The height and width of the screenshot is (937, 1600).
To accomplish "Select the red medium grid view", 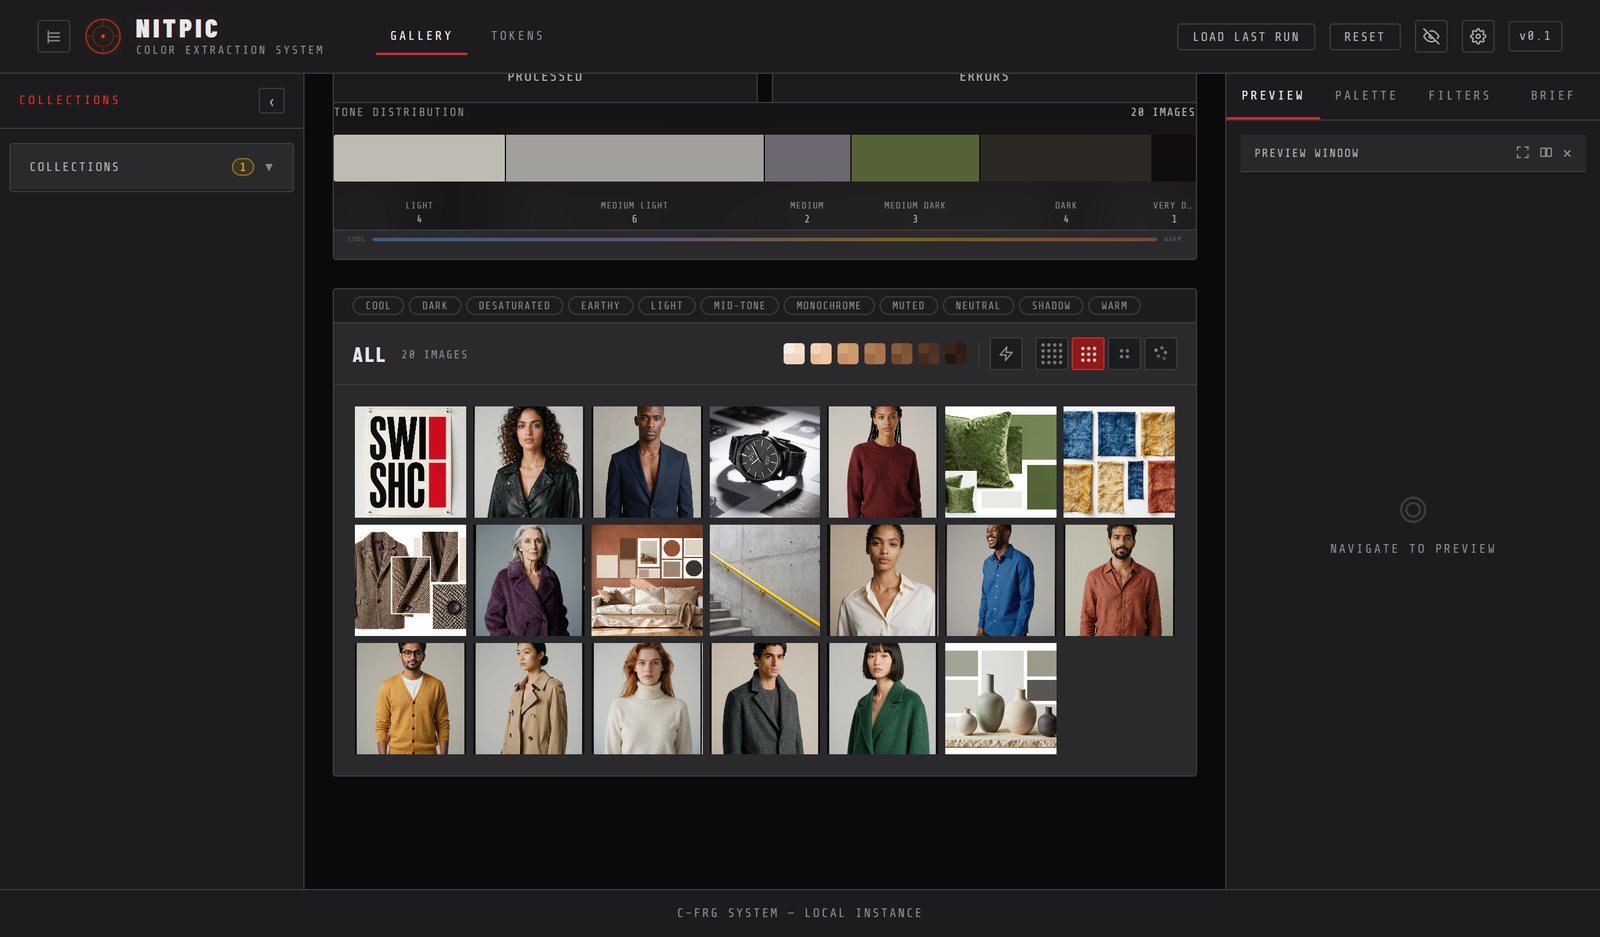I will (1088, 354).
